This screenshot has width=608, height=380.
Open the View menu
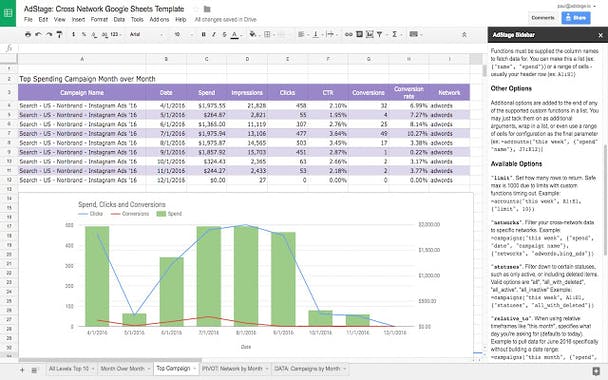59,19
